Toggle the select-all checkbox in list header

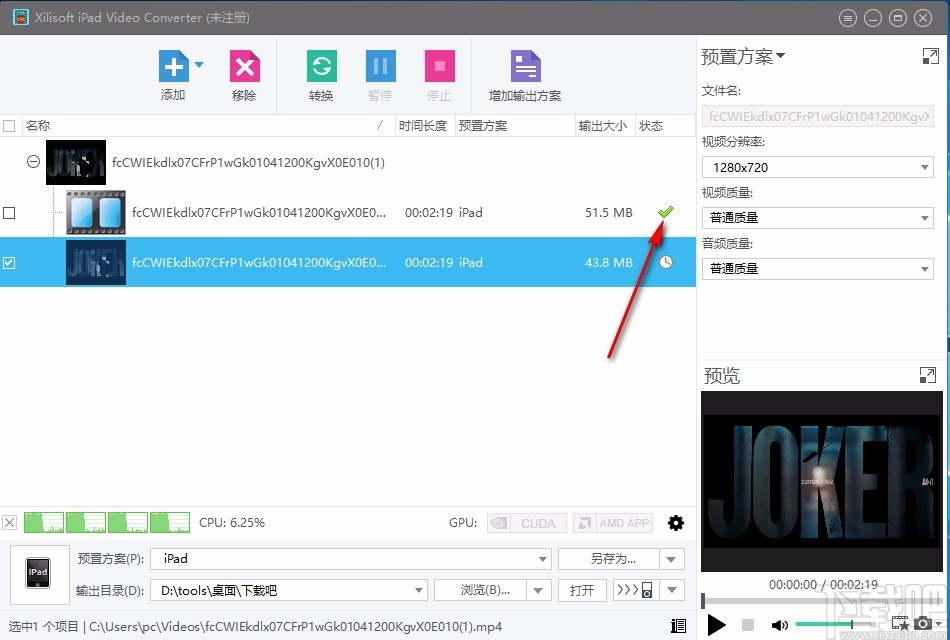point(9,126)
